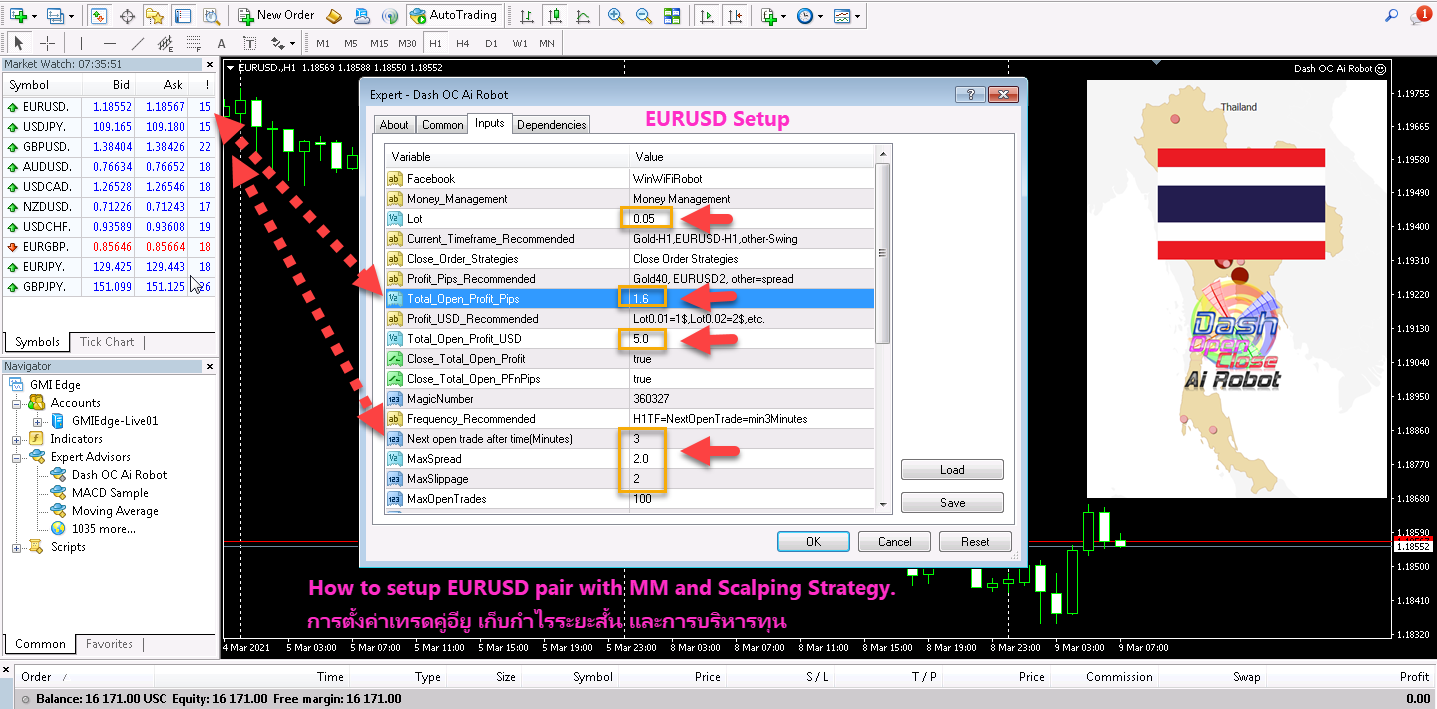Select the Trendline drawing tool
Viewport: 1437px width, 709px height.
point(138,43)
